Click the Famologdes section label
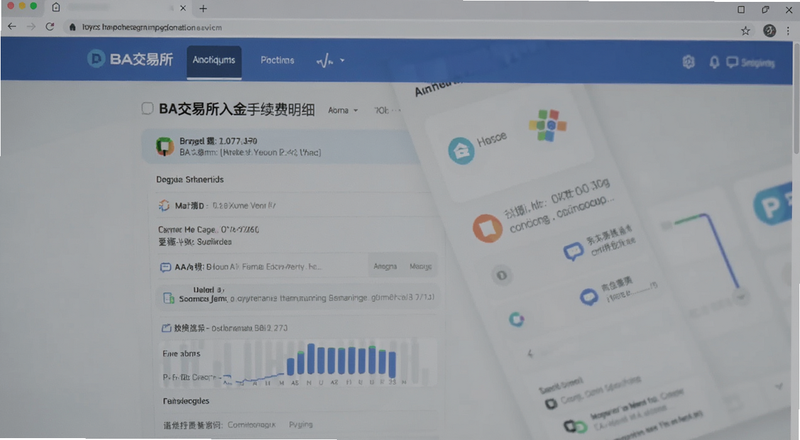This screenshot has height=440, width=800. 186,401
